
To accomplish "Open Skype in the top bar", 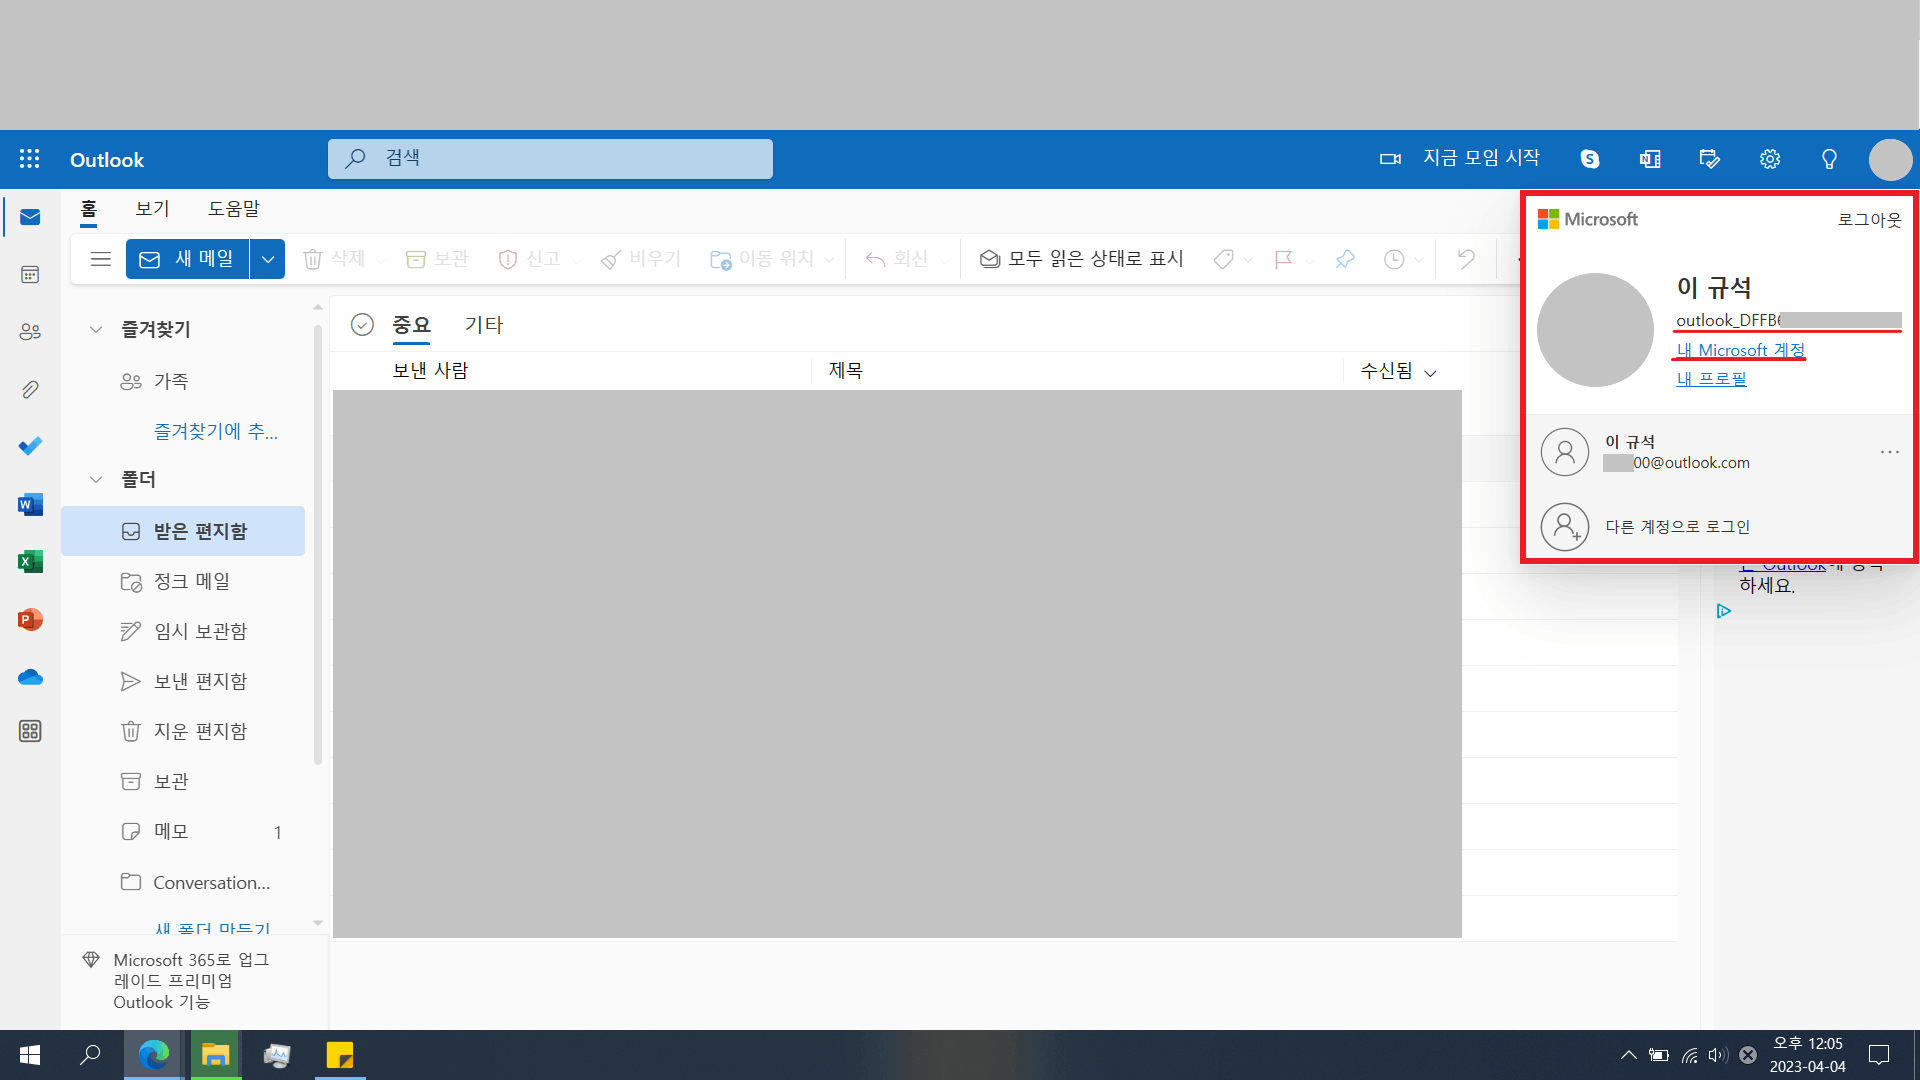I will pyautogui.click(x=1589, y=159).
